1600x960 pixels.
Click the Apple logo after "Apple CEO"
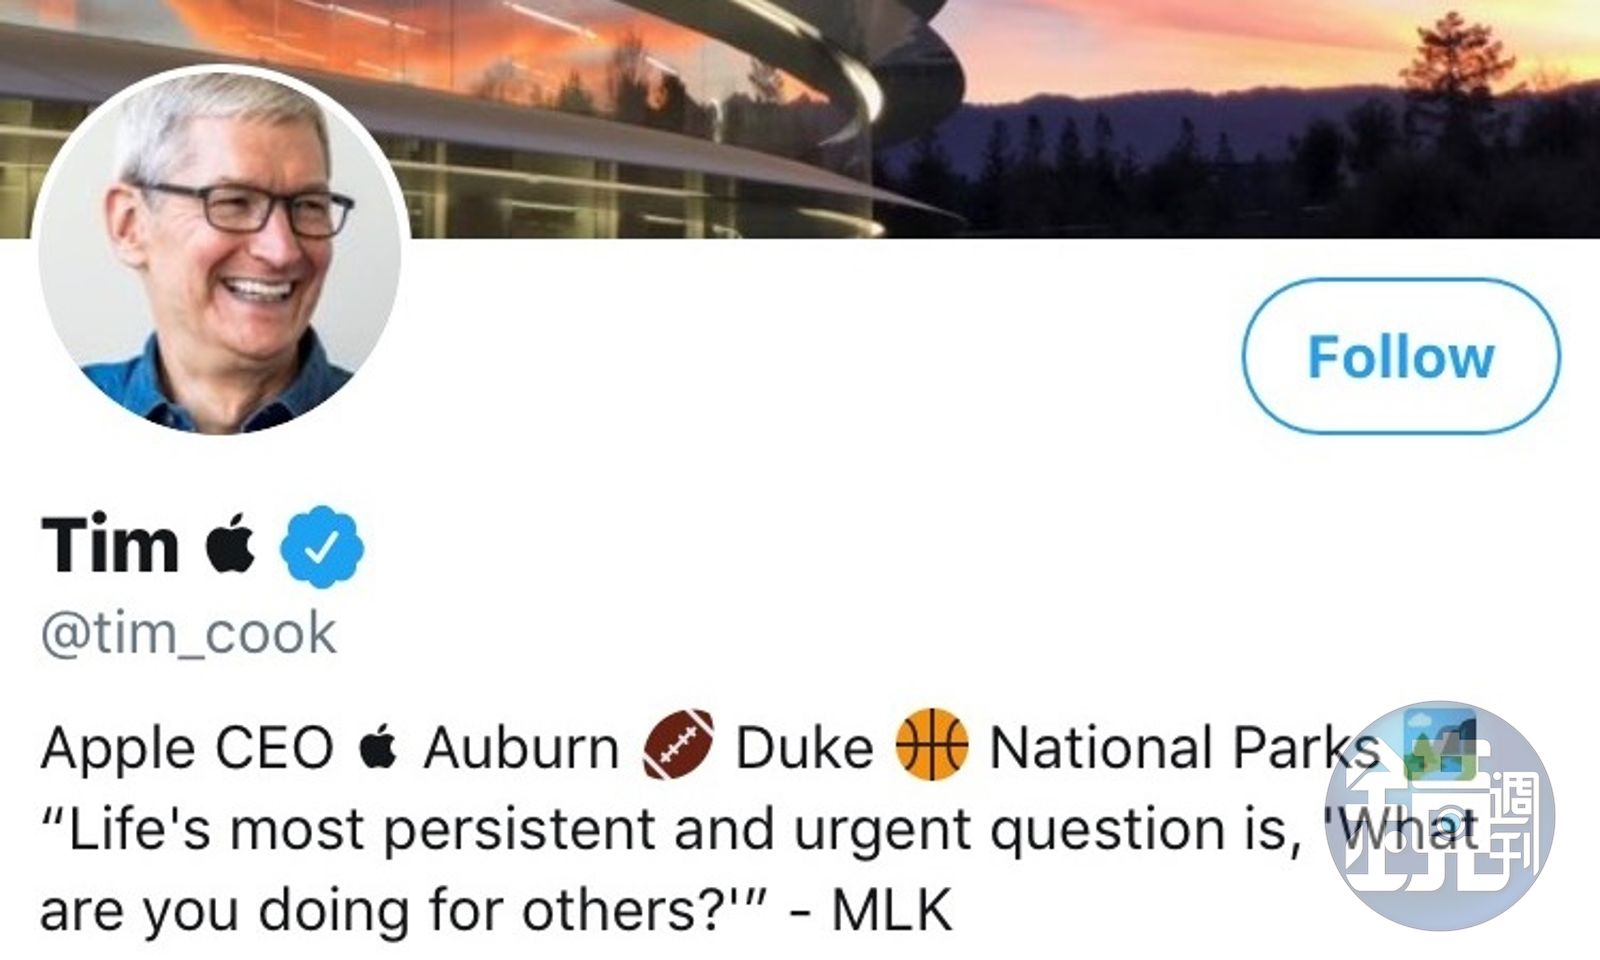378,748
